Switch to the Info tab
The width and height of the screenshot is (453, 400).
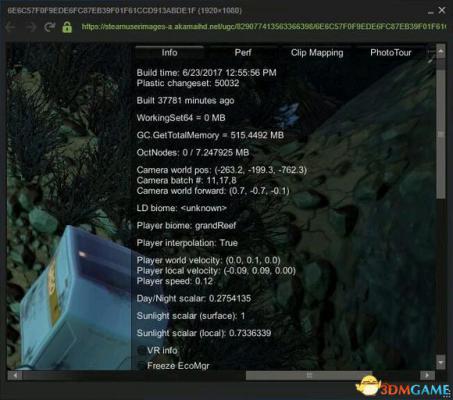(169, 53)
